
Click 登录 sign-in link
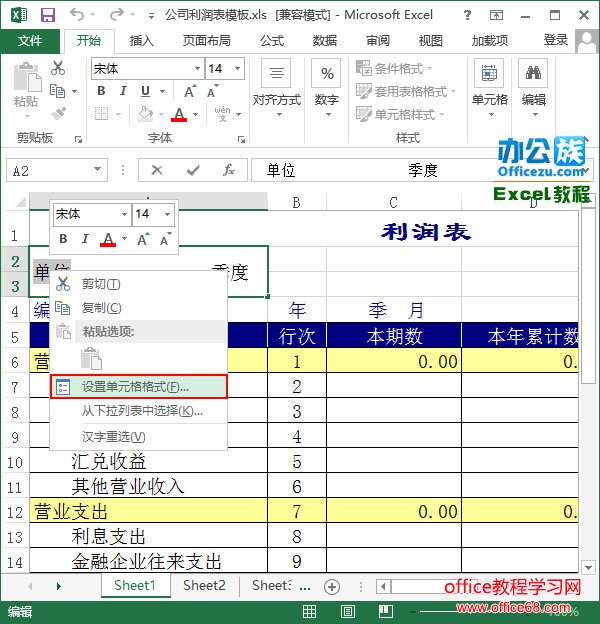coord(555,39)
